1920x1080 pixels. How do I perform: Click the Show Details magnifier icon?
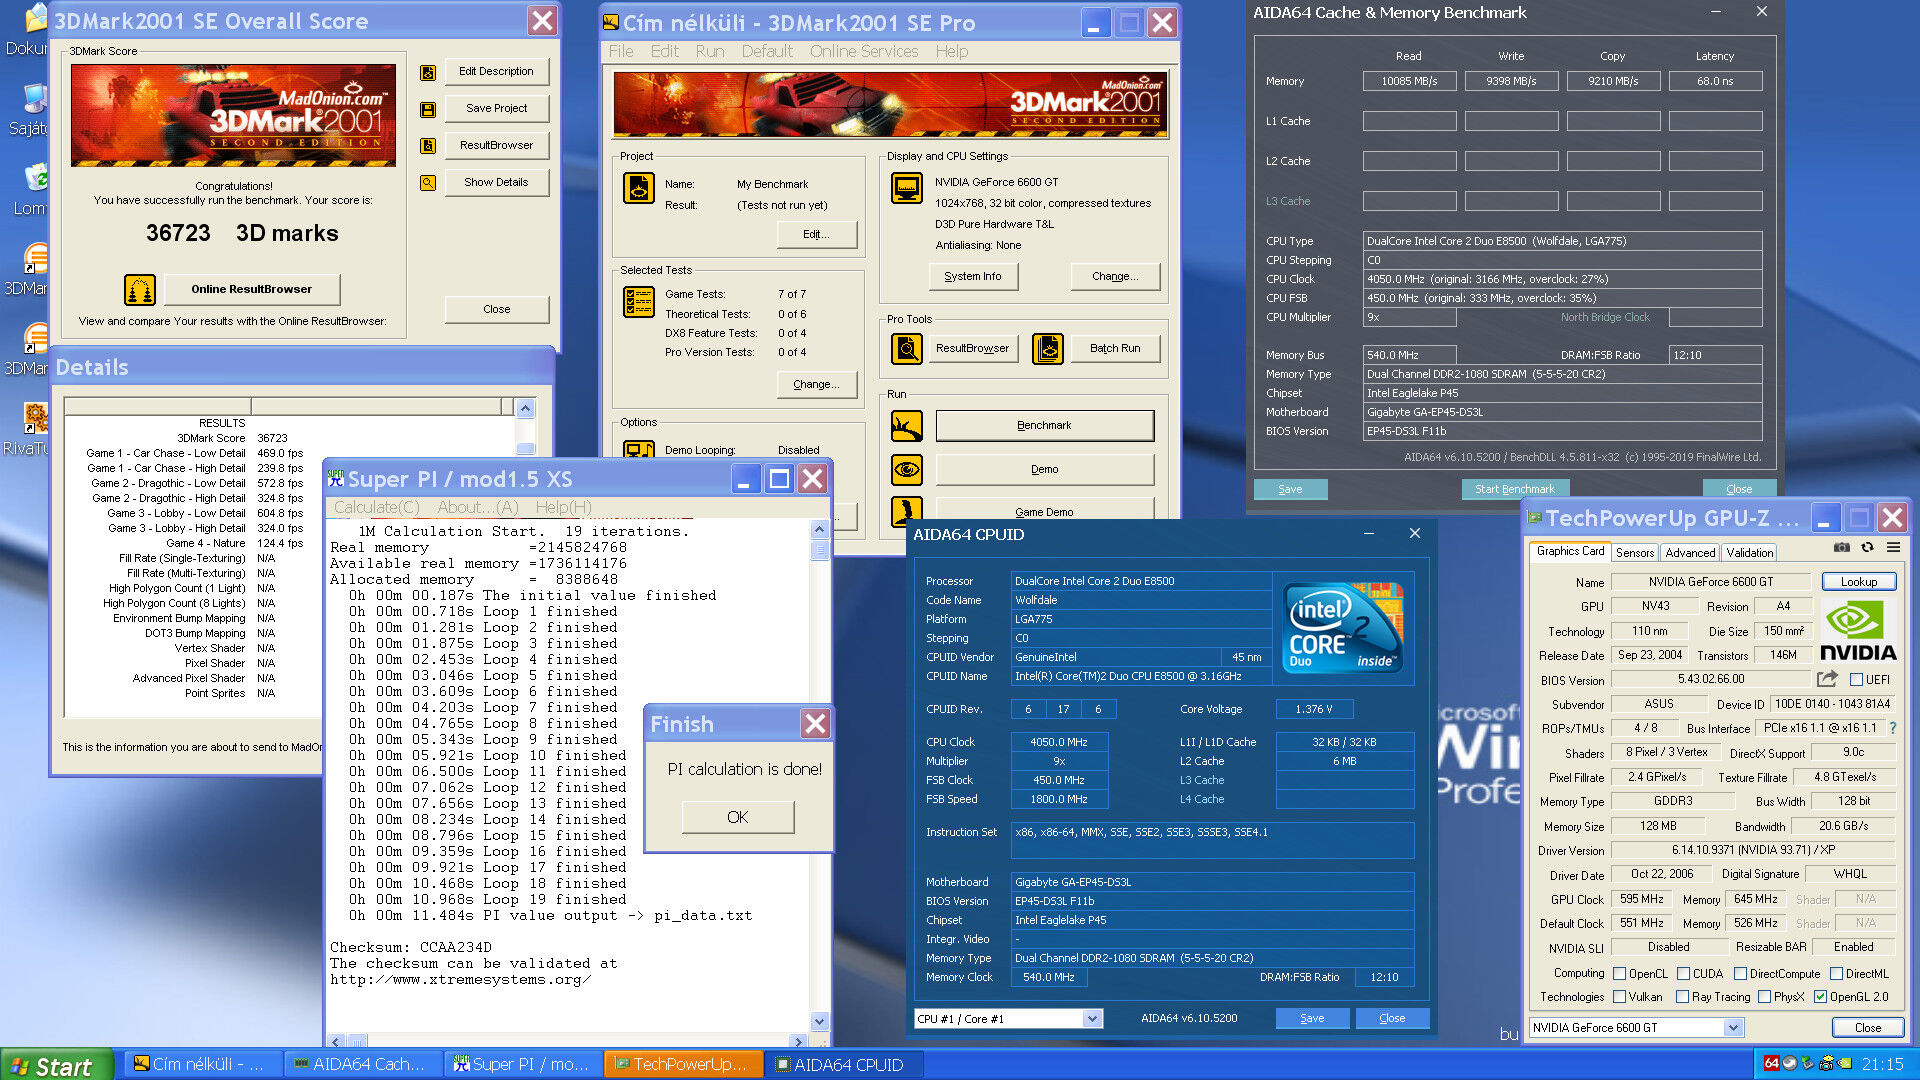[428, 183]
